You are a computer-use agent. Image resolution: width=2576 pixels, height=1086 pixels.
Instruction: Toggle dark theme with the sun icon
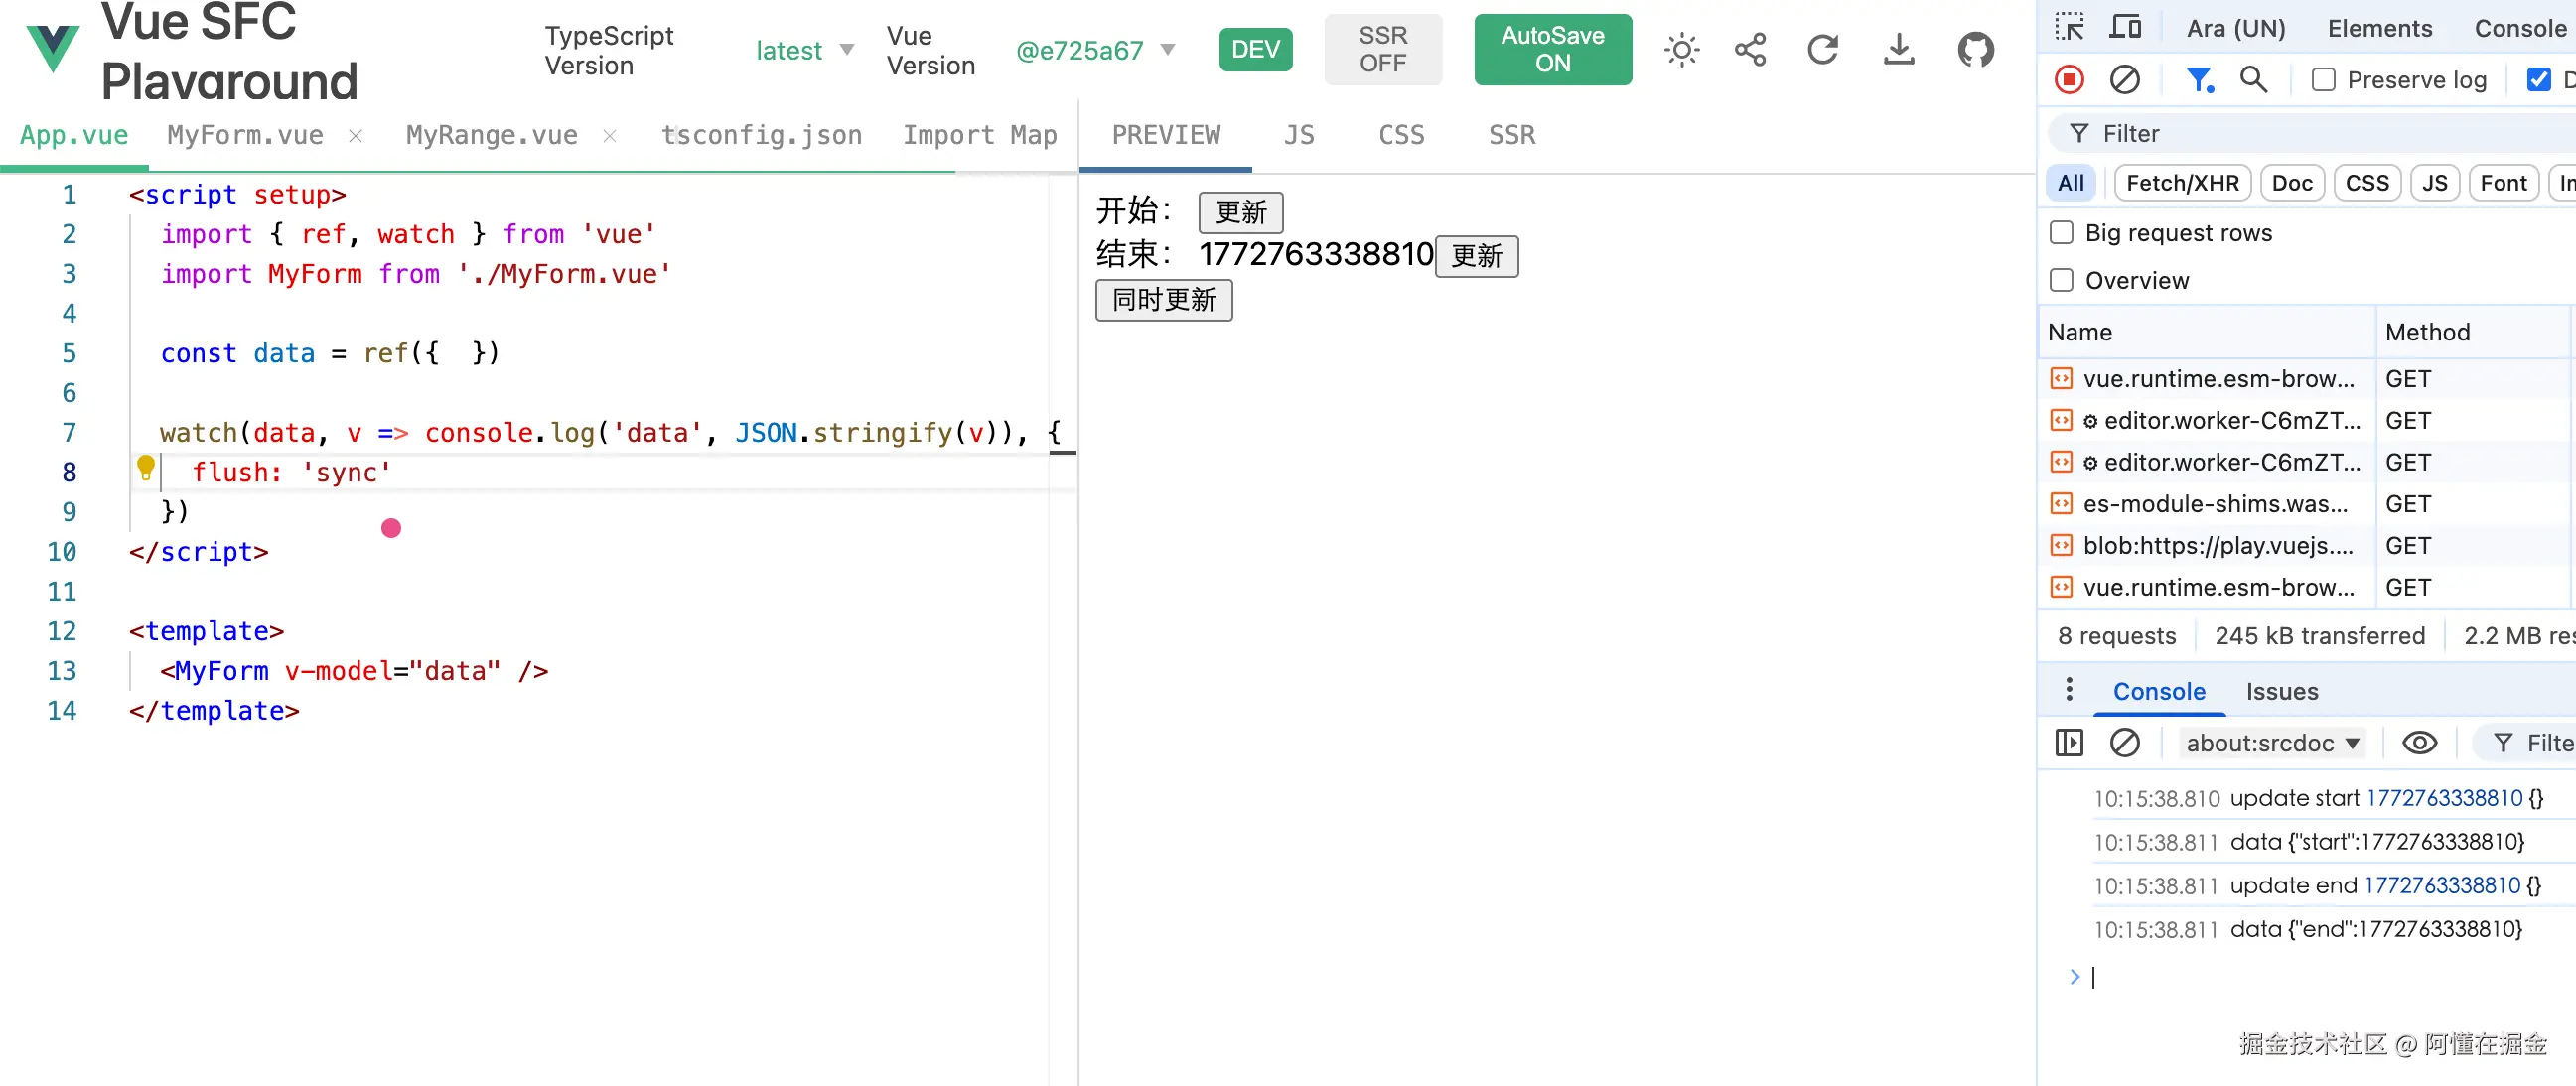1681,50
